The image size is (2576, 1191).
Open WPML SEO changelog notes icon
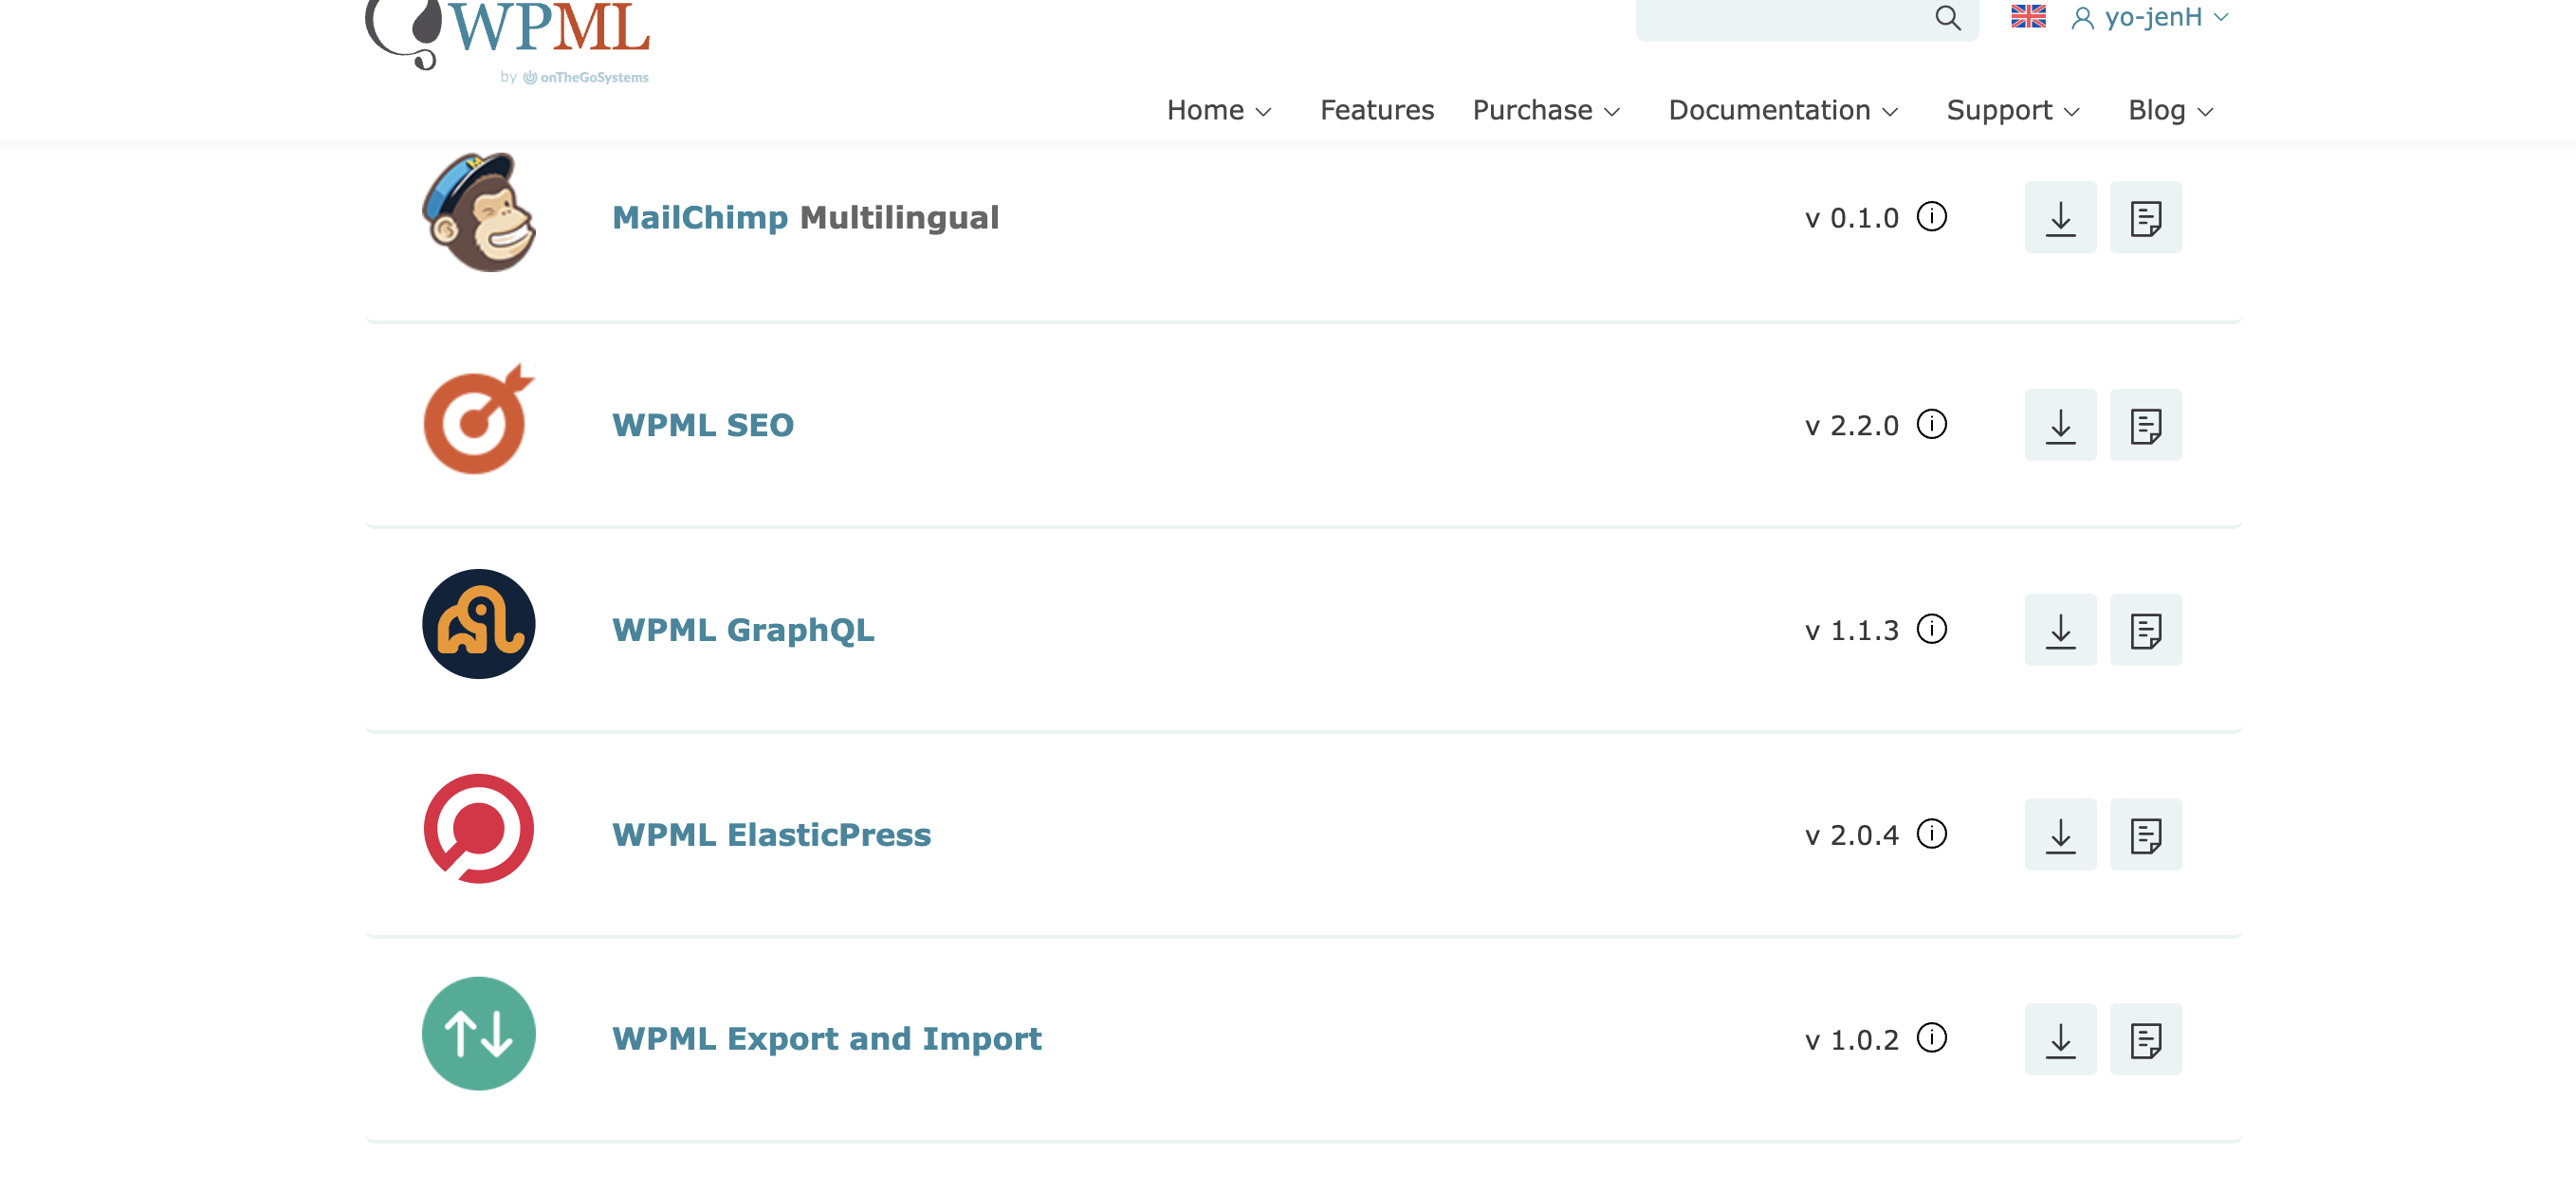click(x=2145, y=425)
